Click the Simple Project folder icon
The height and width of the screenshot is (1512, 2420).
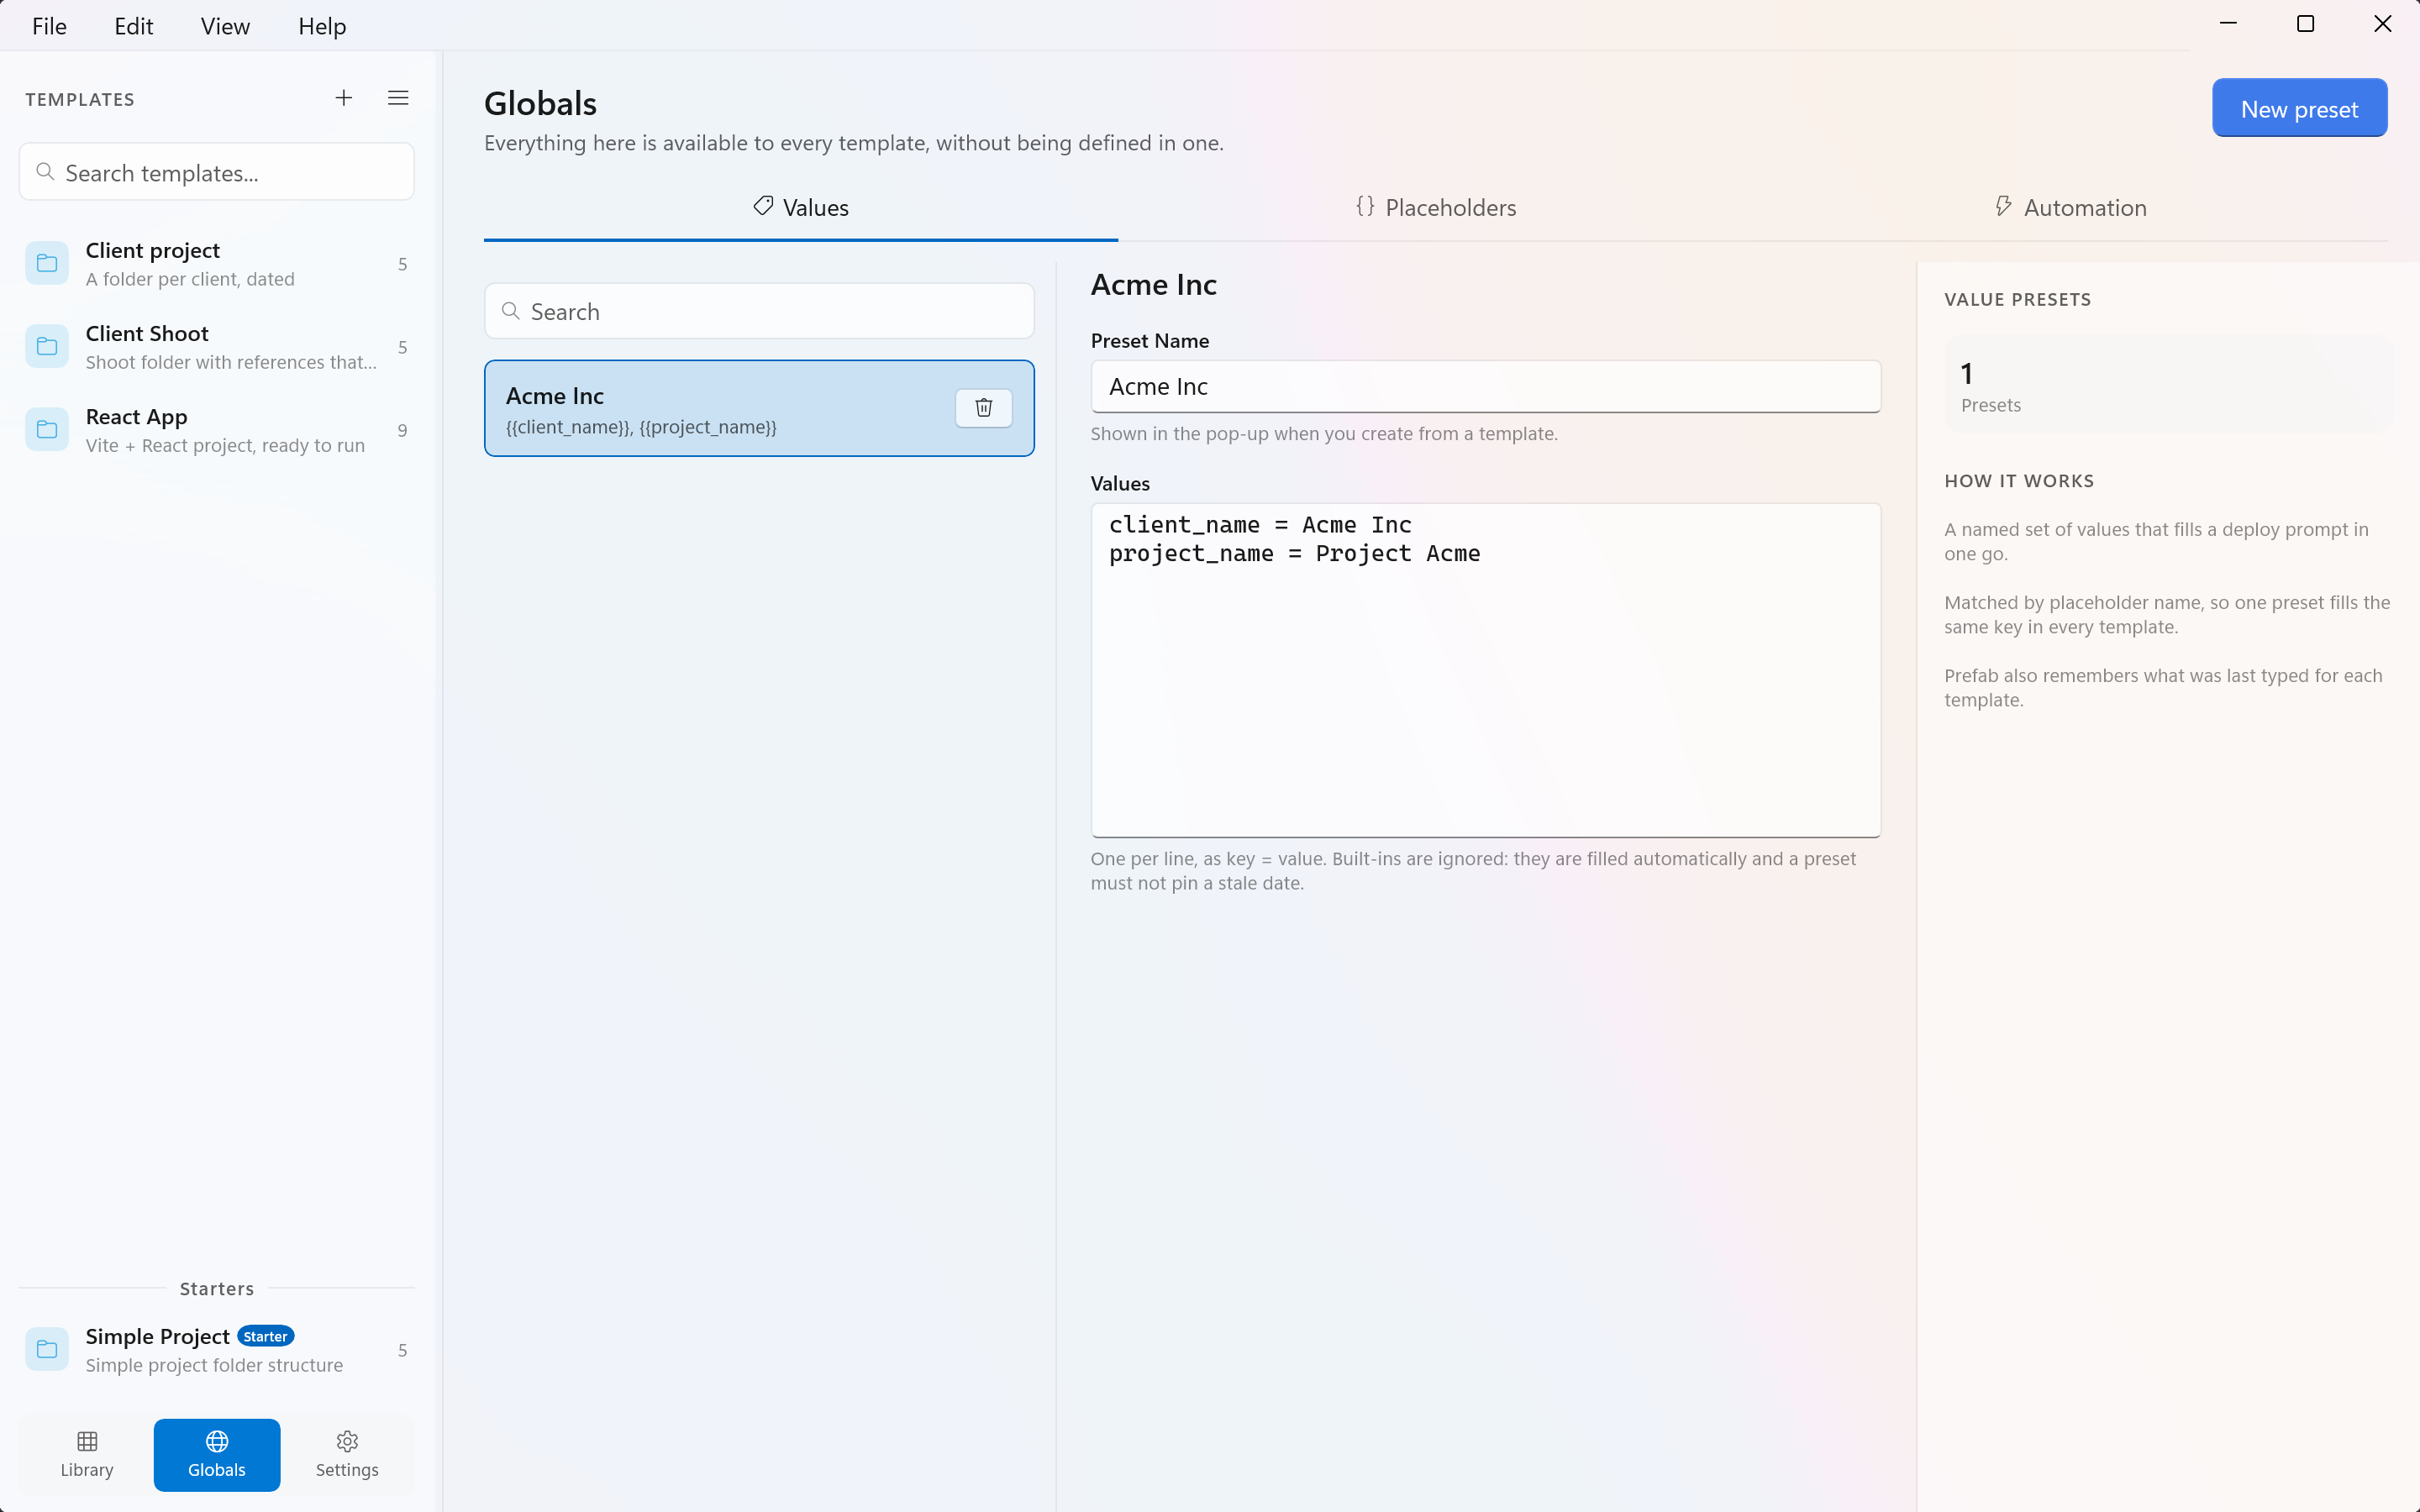click(47, 1349)
